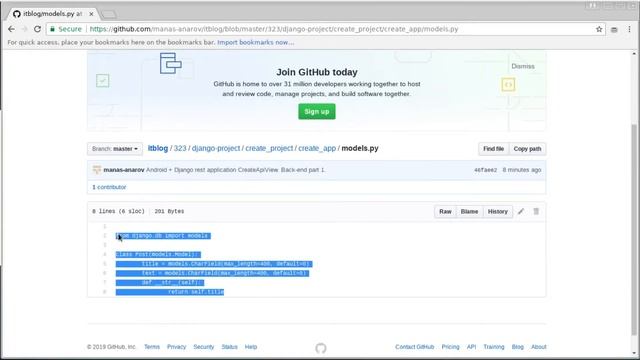Click the scrollbar down arrow
Image resolution: width=640 pixels, height=360 pixels.
634,353
